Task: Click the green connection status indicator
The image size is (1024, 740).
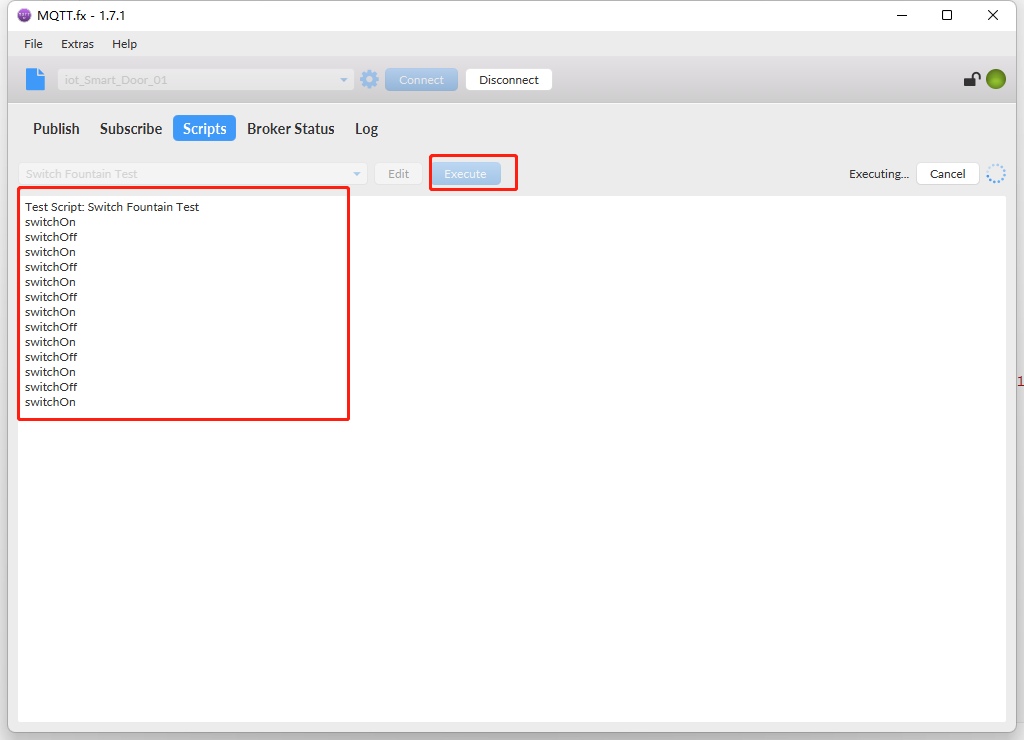Action: pos(996,79)
